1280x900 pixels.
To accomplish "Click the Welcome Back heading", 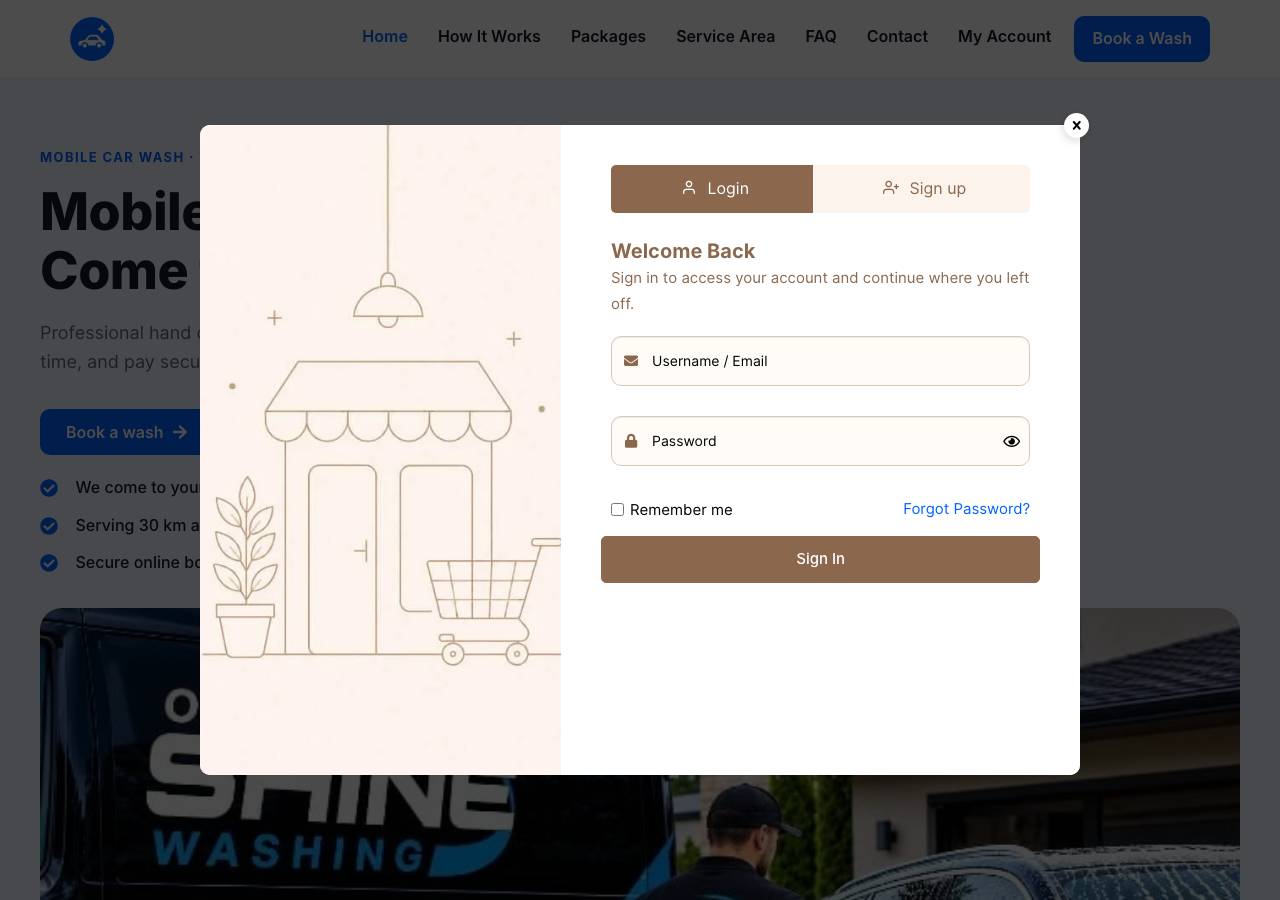I will [x=683, y=251].
